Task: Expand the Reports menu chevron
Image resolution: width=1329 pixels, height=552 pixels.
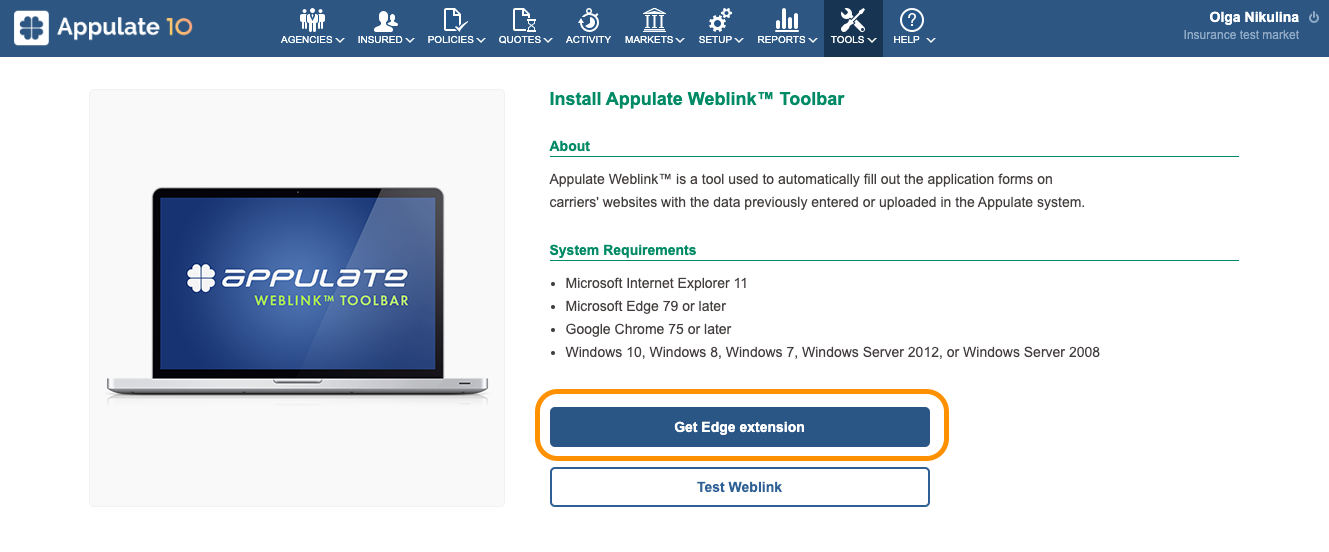Action: point(813,40)
